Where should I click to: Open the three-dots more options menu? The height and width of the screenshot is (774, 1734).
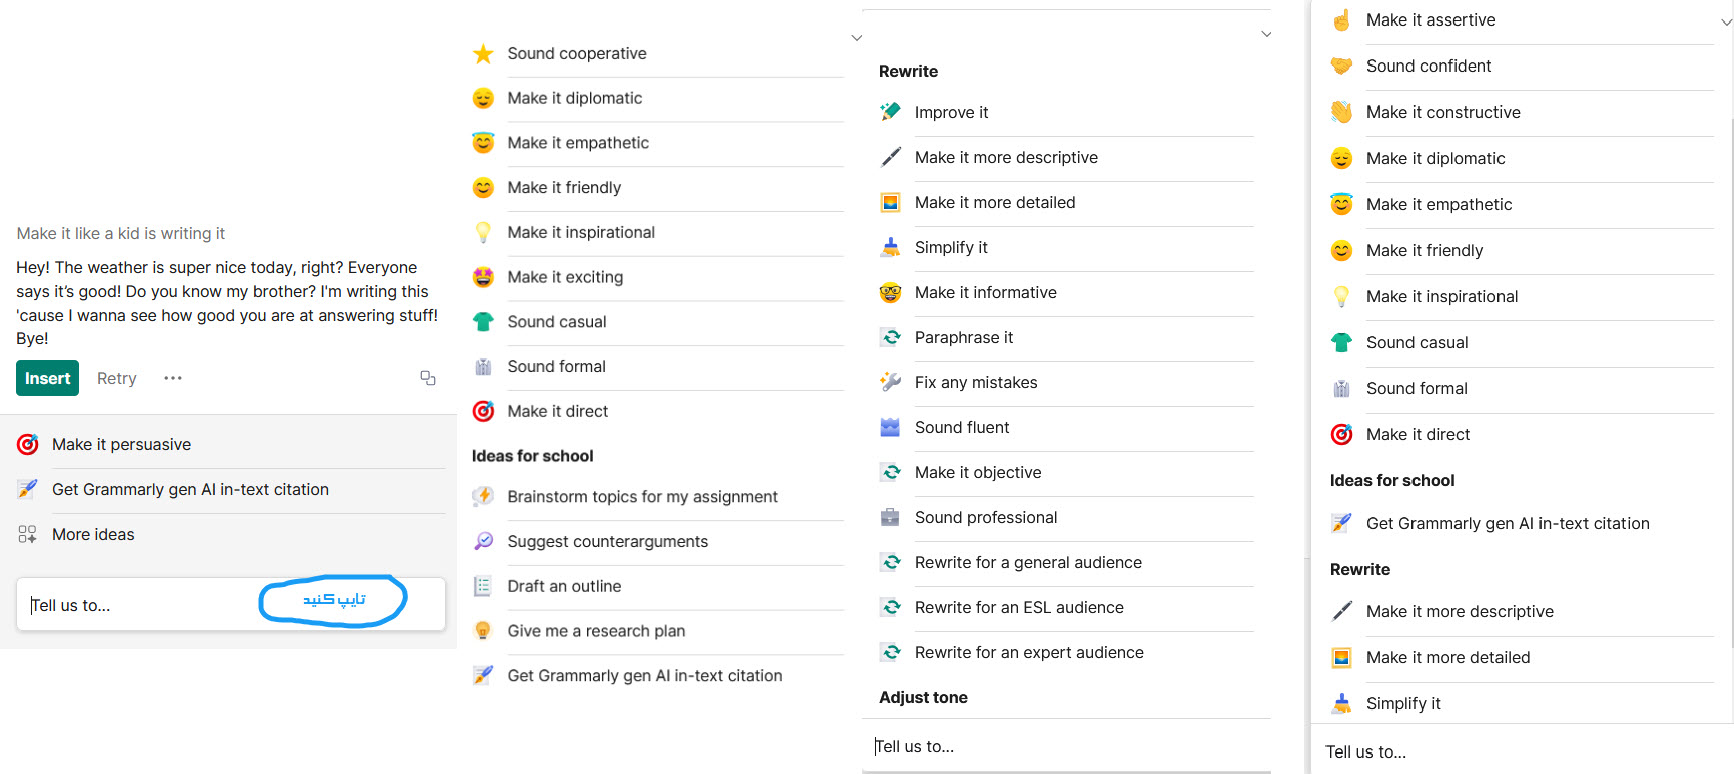pyautogui.click(x=173, y=378)
